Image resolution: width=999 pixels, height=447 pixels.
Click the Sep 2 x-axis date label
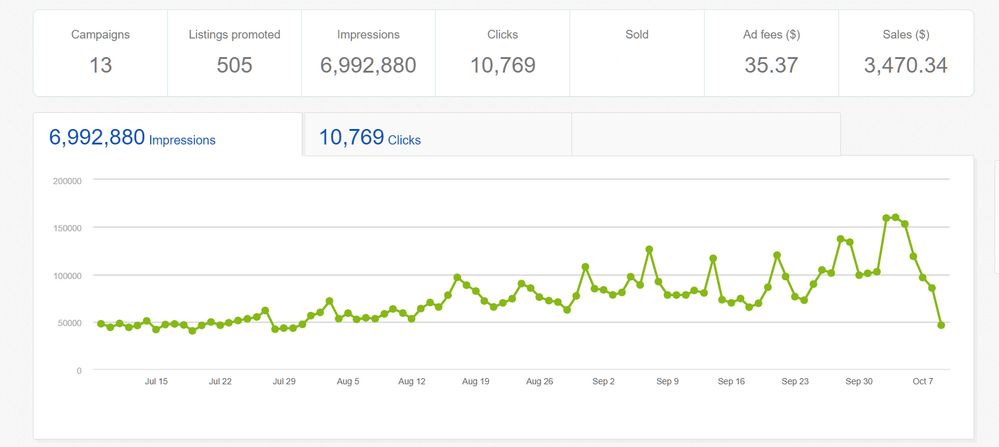pos(604,381)
